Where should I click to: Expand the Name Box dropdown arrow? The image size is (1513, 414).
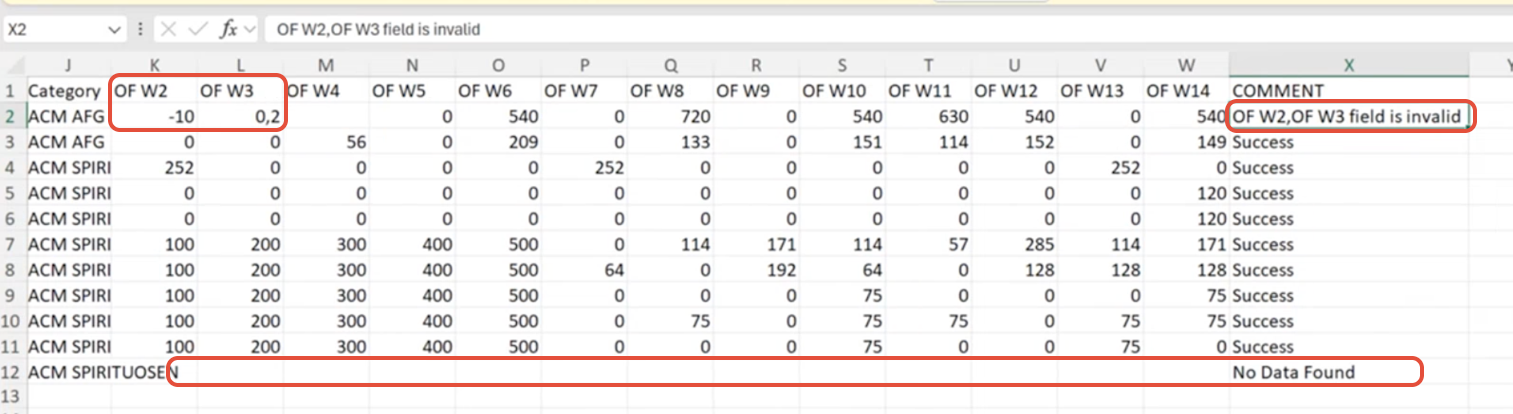[113, 30]
